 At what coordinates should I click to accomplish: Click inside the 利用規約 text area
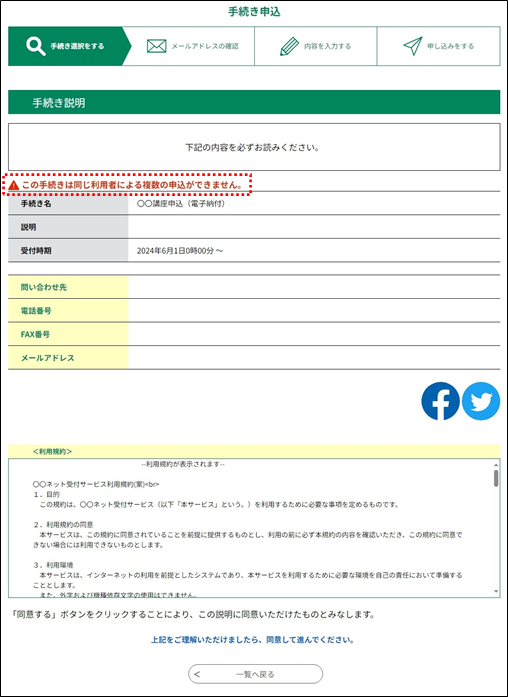click(x=251, y=528)
